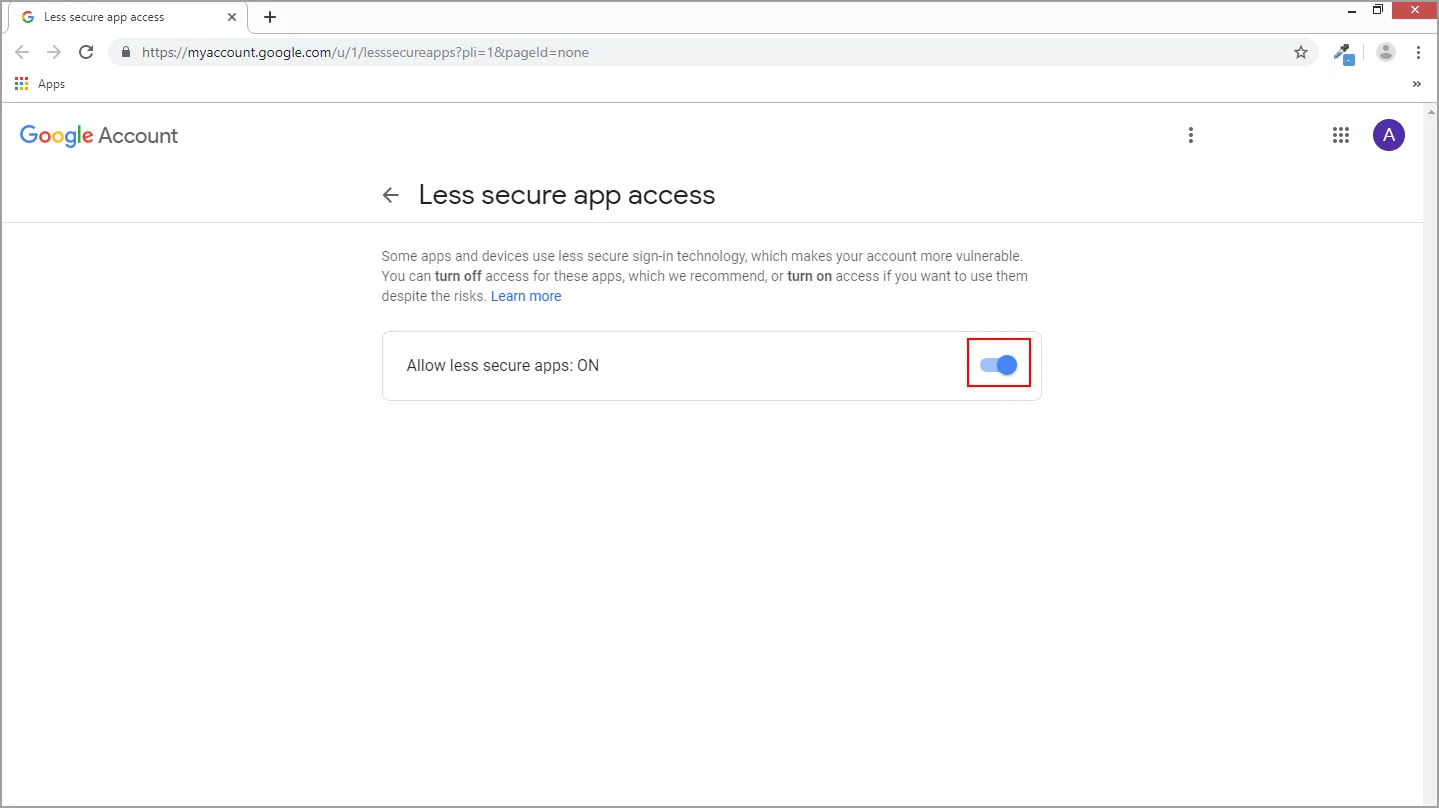The width and height of the screenshot is (1439, 808).
Task: Click the forward navigation button
Action: point(54,52)
